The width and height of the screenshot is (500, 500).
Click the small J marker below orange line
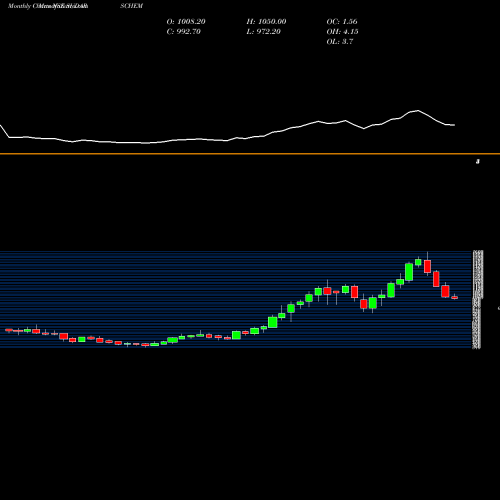478,162
